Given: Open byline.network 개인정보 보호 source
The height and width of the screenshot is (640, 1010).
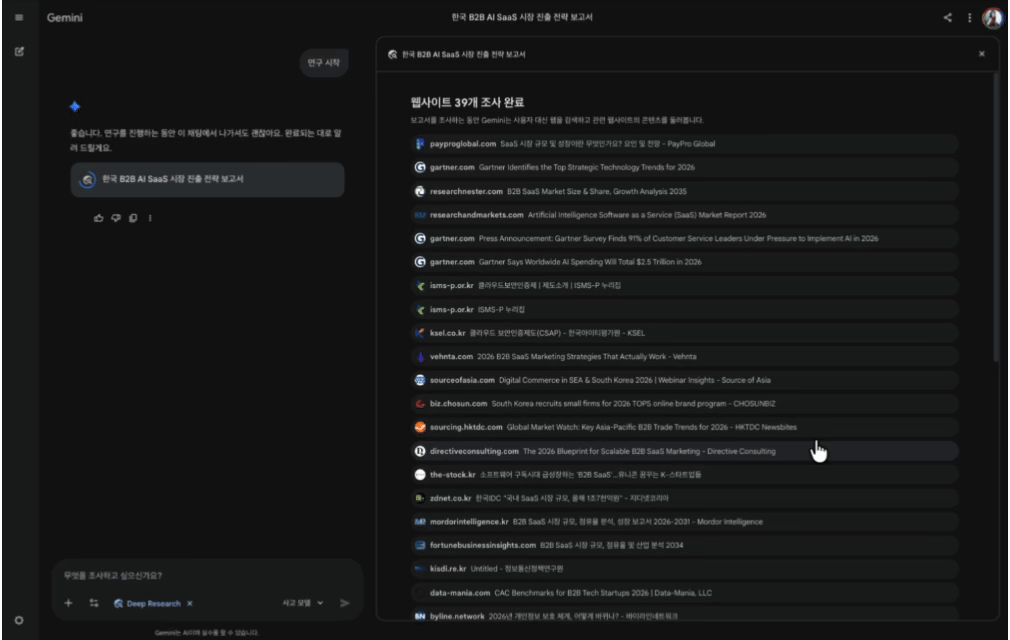Looking at the screenshot, I should coord(685,616).
